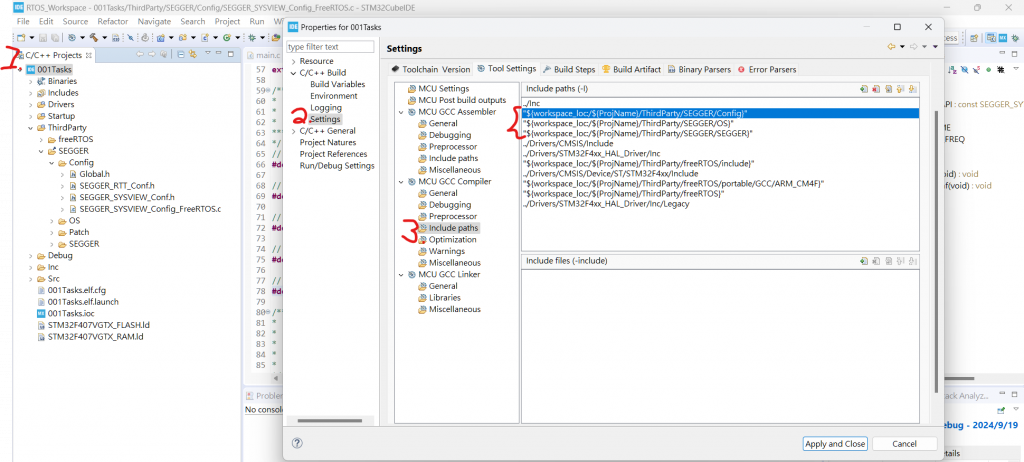Screen dimensions: 1024x462
Task: Collapse the MCU GCC Linker node
Action: tap(402, 274)
